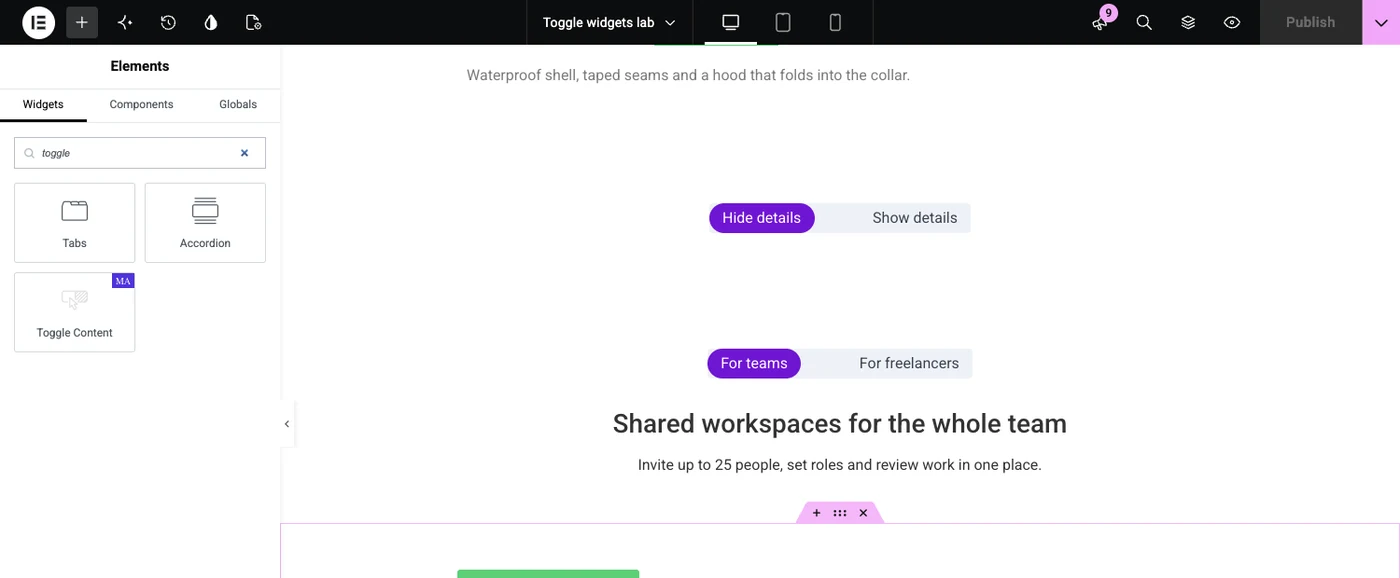Screen dimensions: 1400x578
Task: Select the Accordion widget
Action: 205,223
